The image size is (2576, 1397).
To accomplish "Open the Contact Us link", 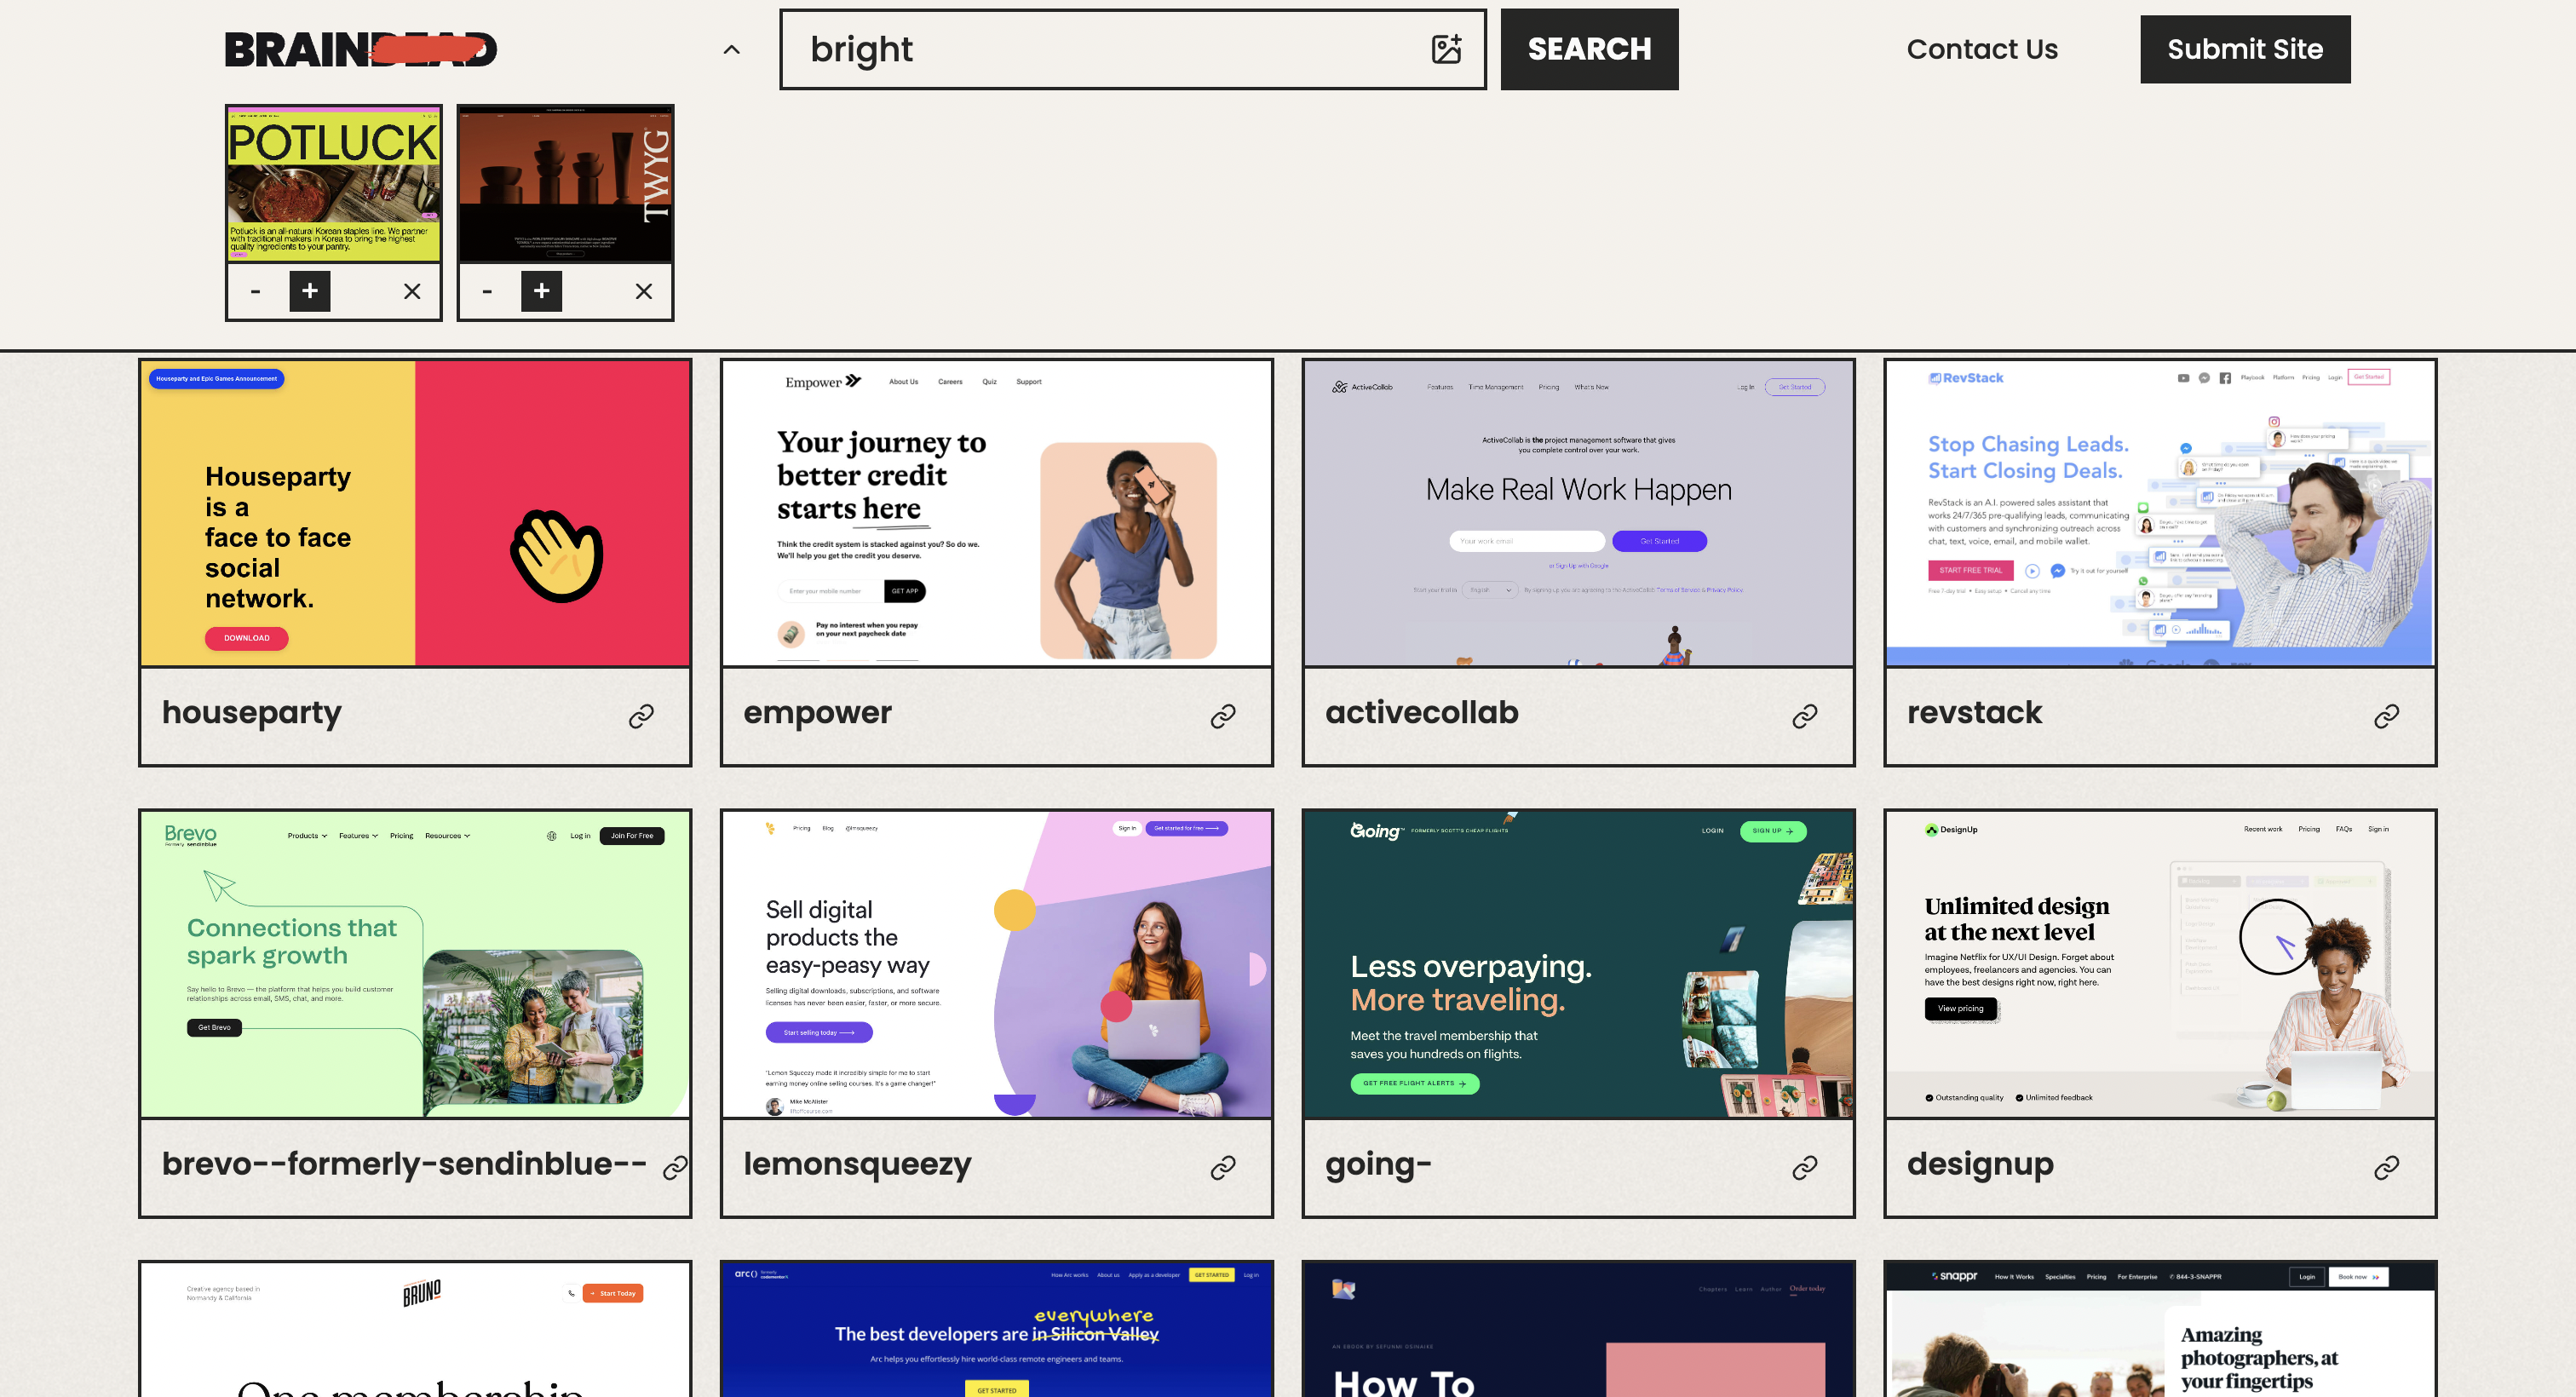I will click(1981, 49).
